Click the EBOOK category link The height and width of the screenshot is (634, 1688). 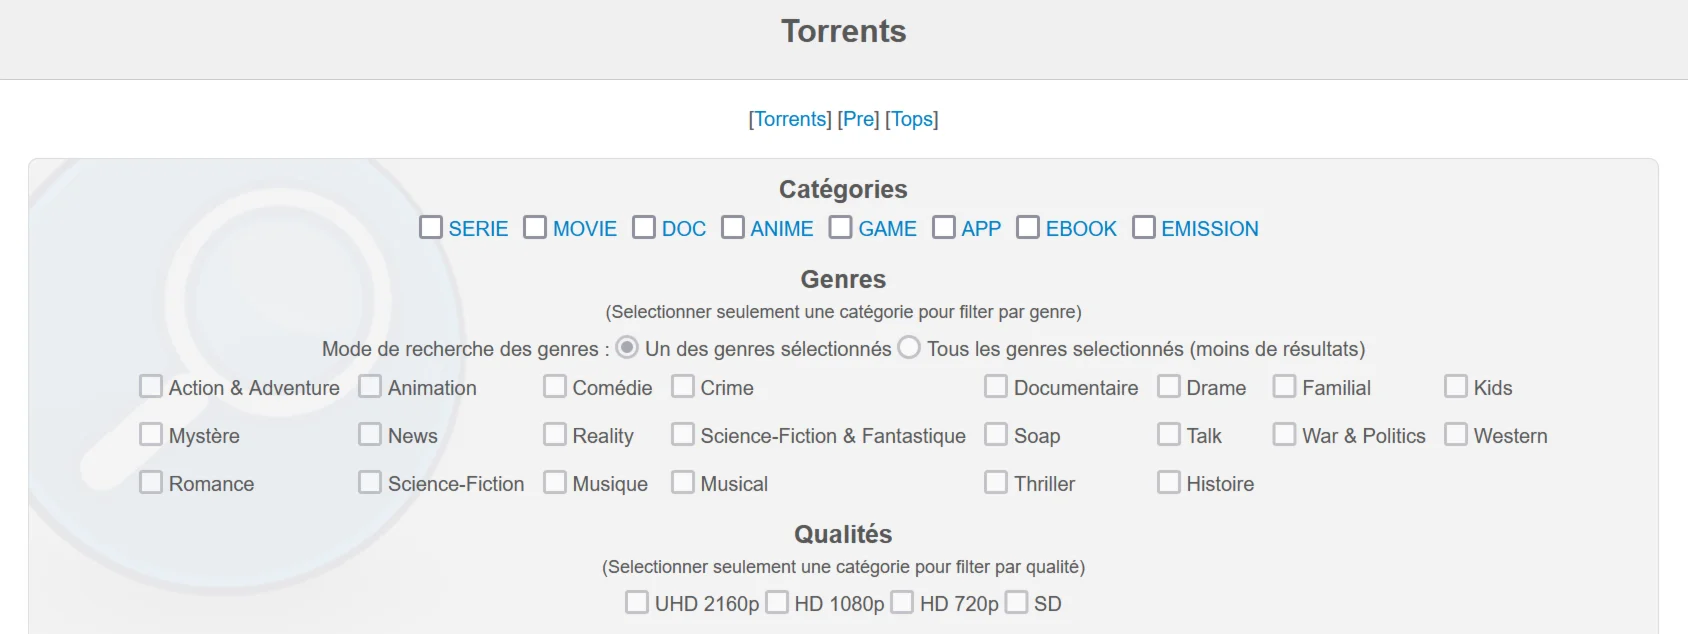[x=1081, y=229]
